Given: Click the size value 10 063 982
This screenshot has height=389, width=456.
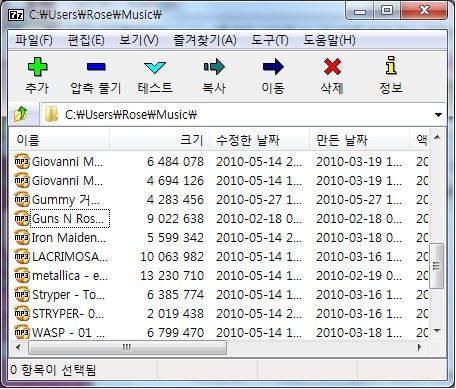Looking at the screenshot, I should (x=172, y=257).
